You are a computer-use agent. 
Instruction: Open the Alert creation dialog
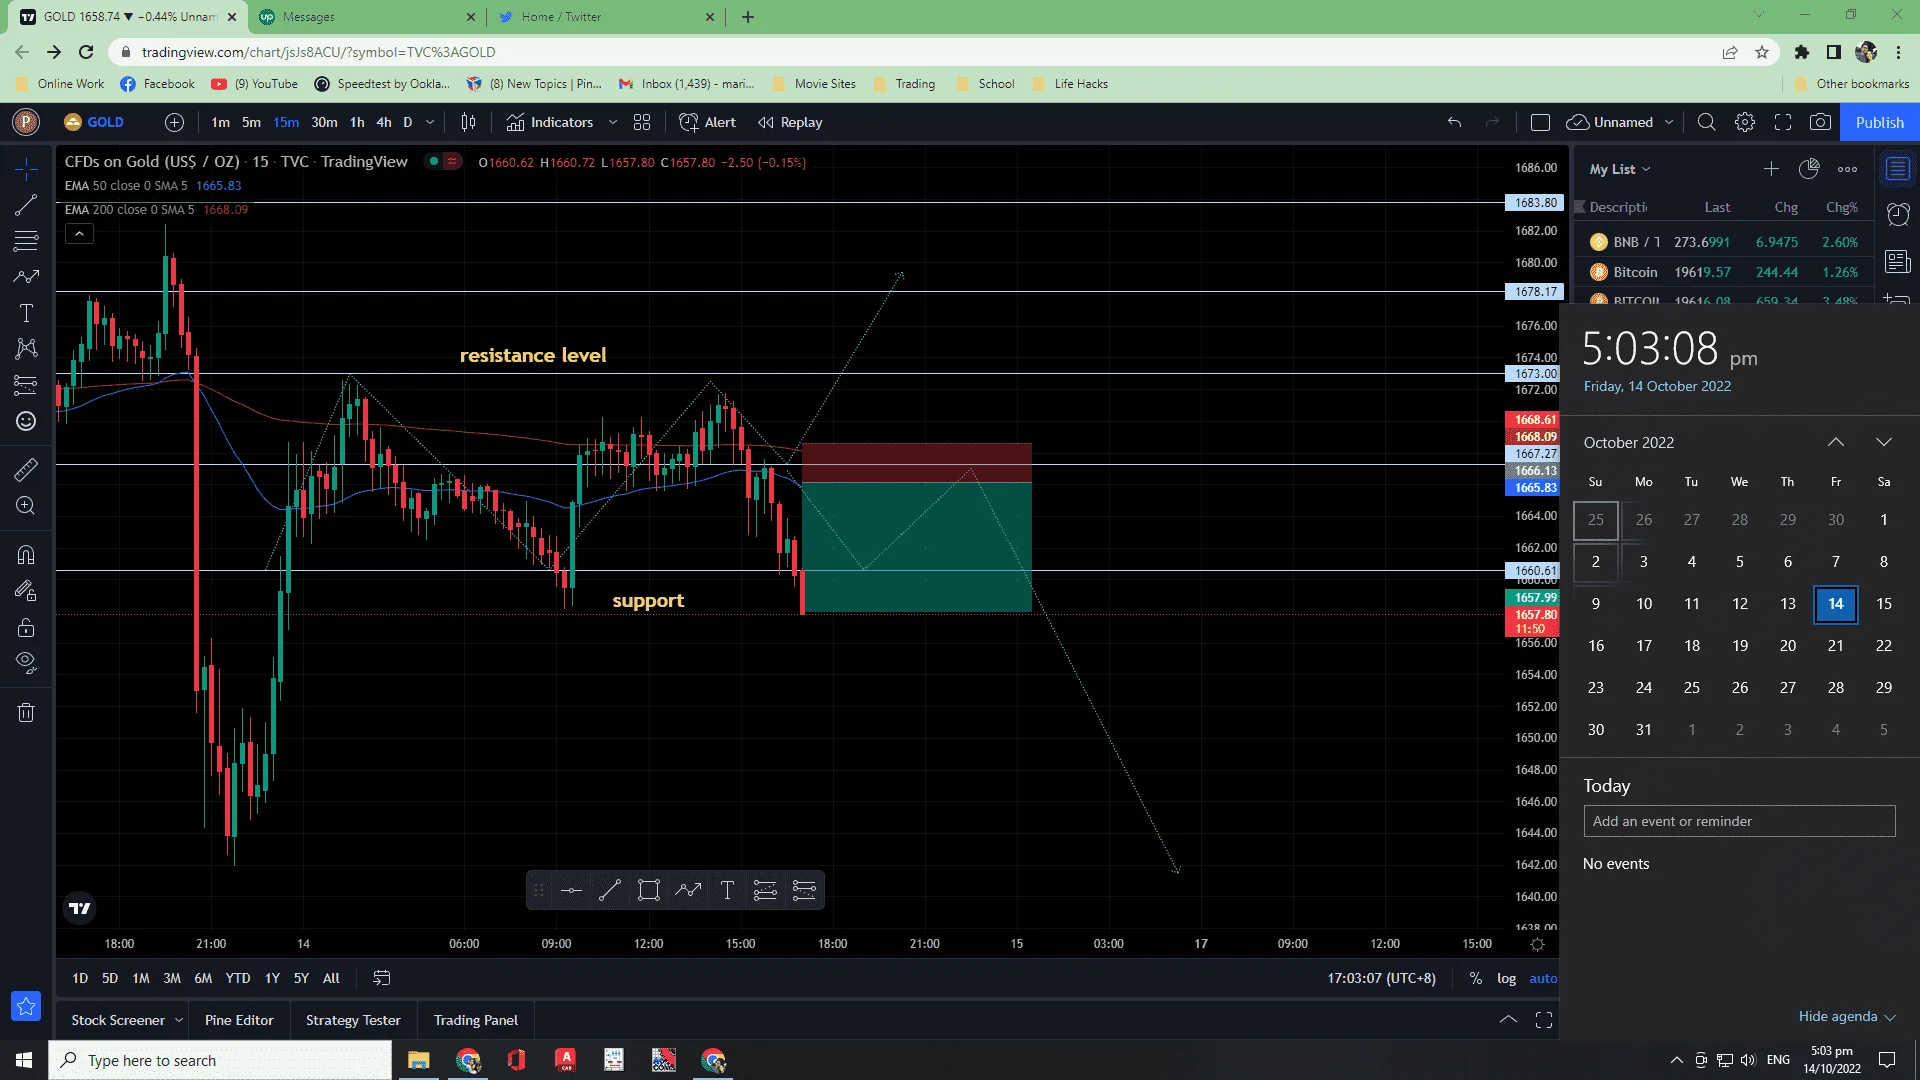point(707,122)
